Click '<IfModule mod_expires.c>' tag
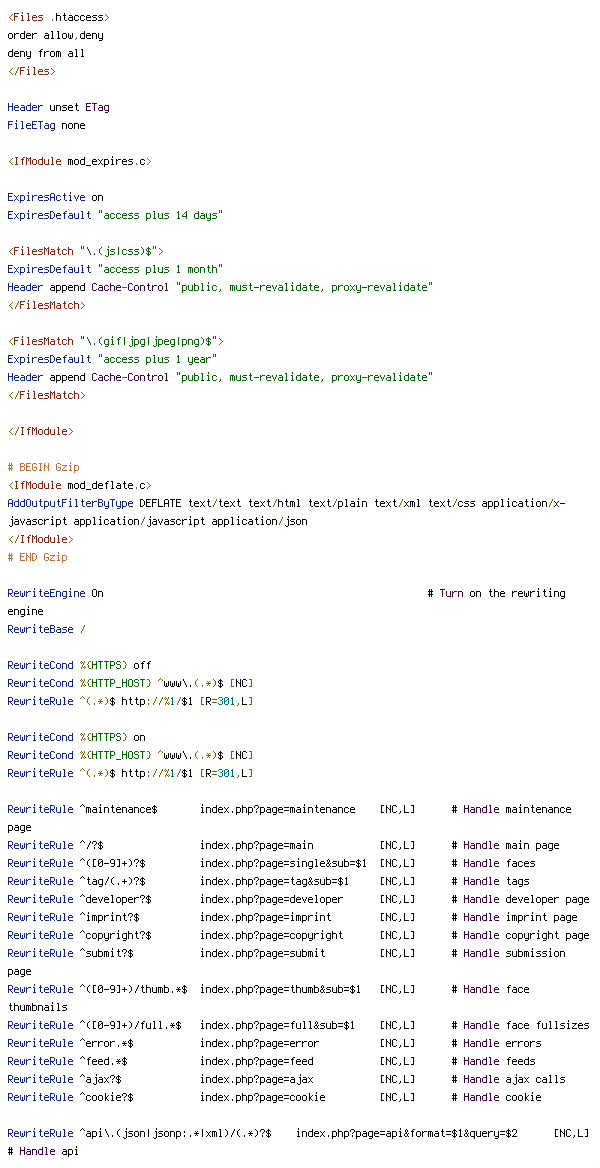600x1168 pixels. tap(80, 162)
